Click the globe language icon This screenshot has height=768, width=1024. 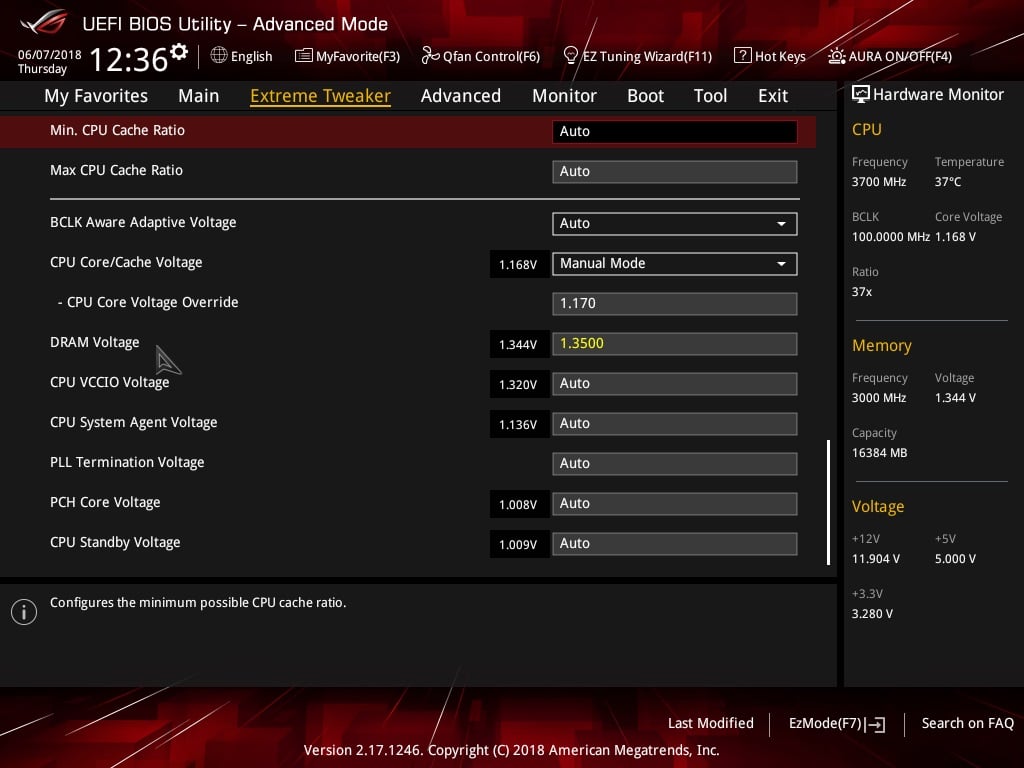219,56
